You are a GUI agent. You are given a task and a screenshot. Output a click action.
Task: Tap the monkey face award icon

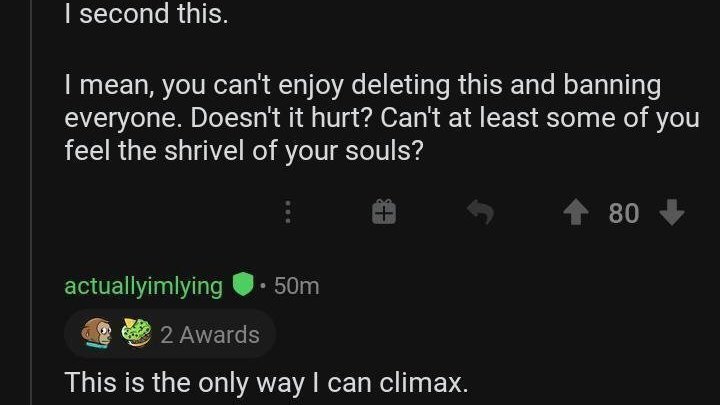pos(96,334)
